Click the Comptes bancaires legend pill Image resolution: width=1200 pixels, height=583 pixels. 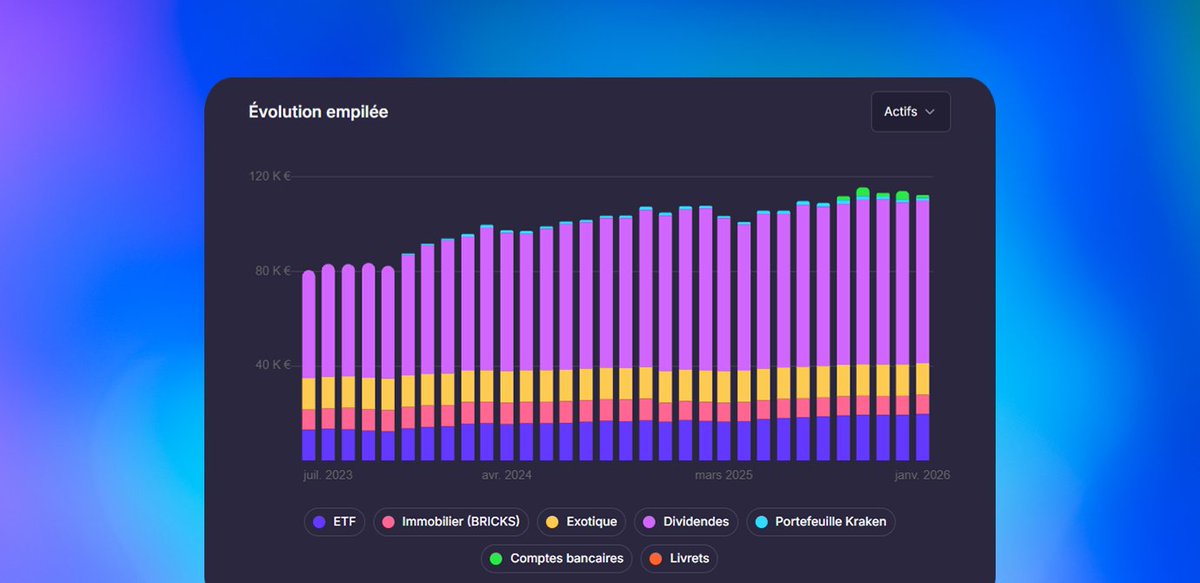556,558
